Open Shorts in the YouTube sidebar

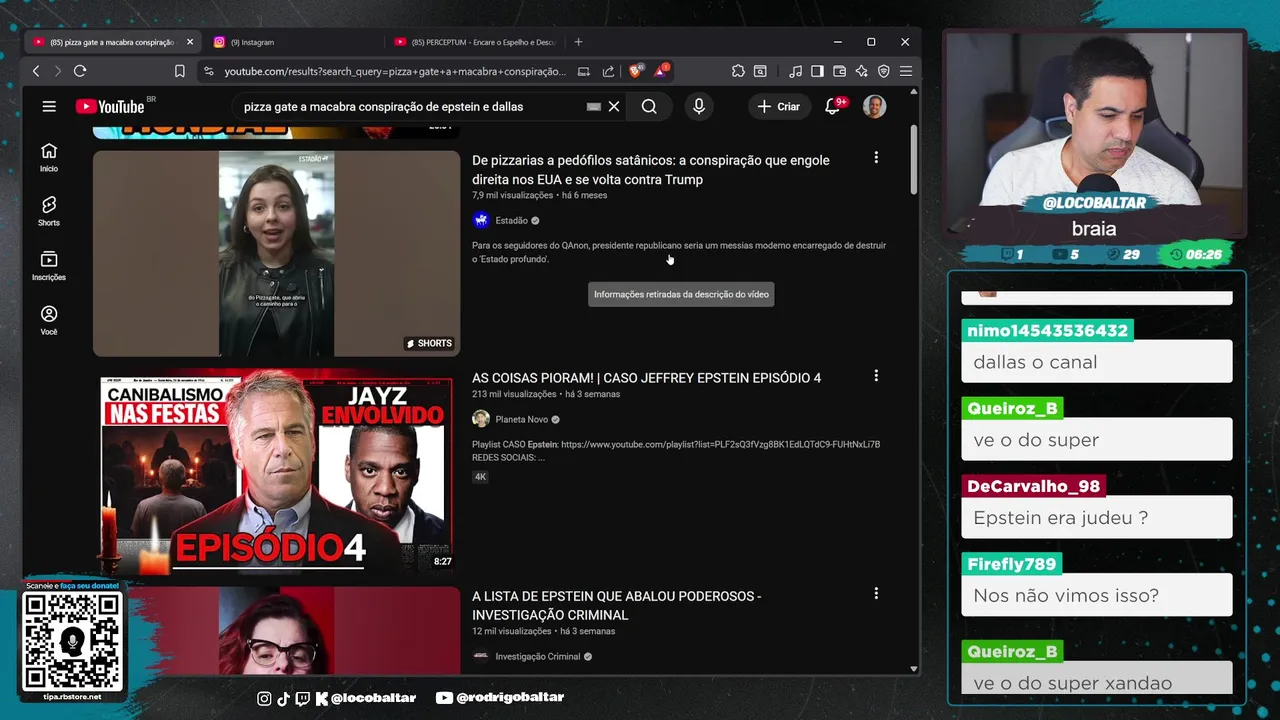click(x=49, y=212)
